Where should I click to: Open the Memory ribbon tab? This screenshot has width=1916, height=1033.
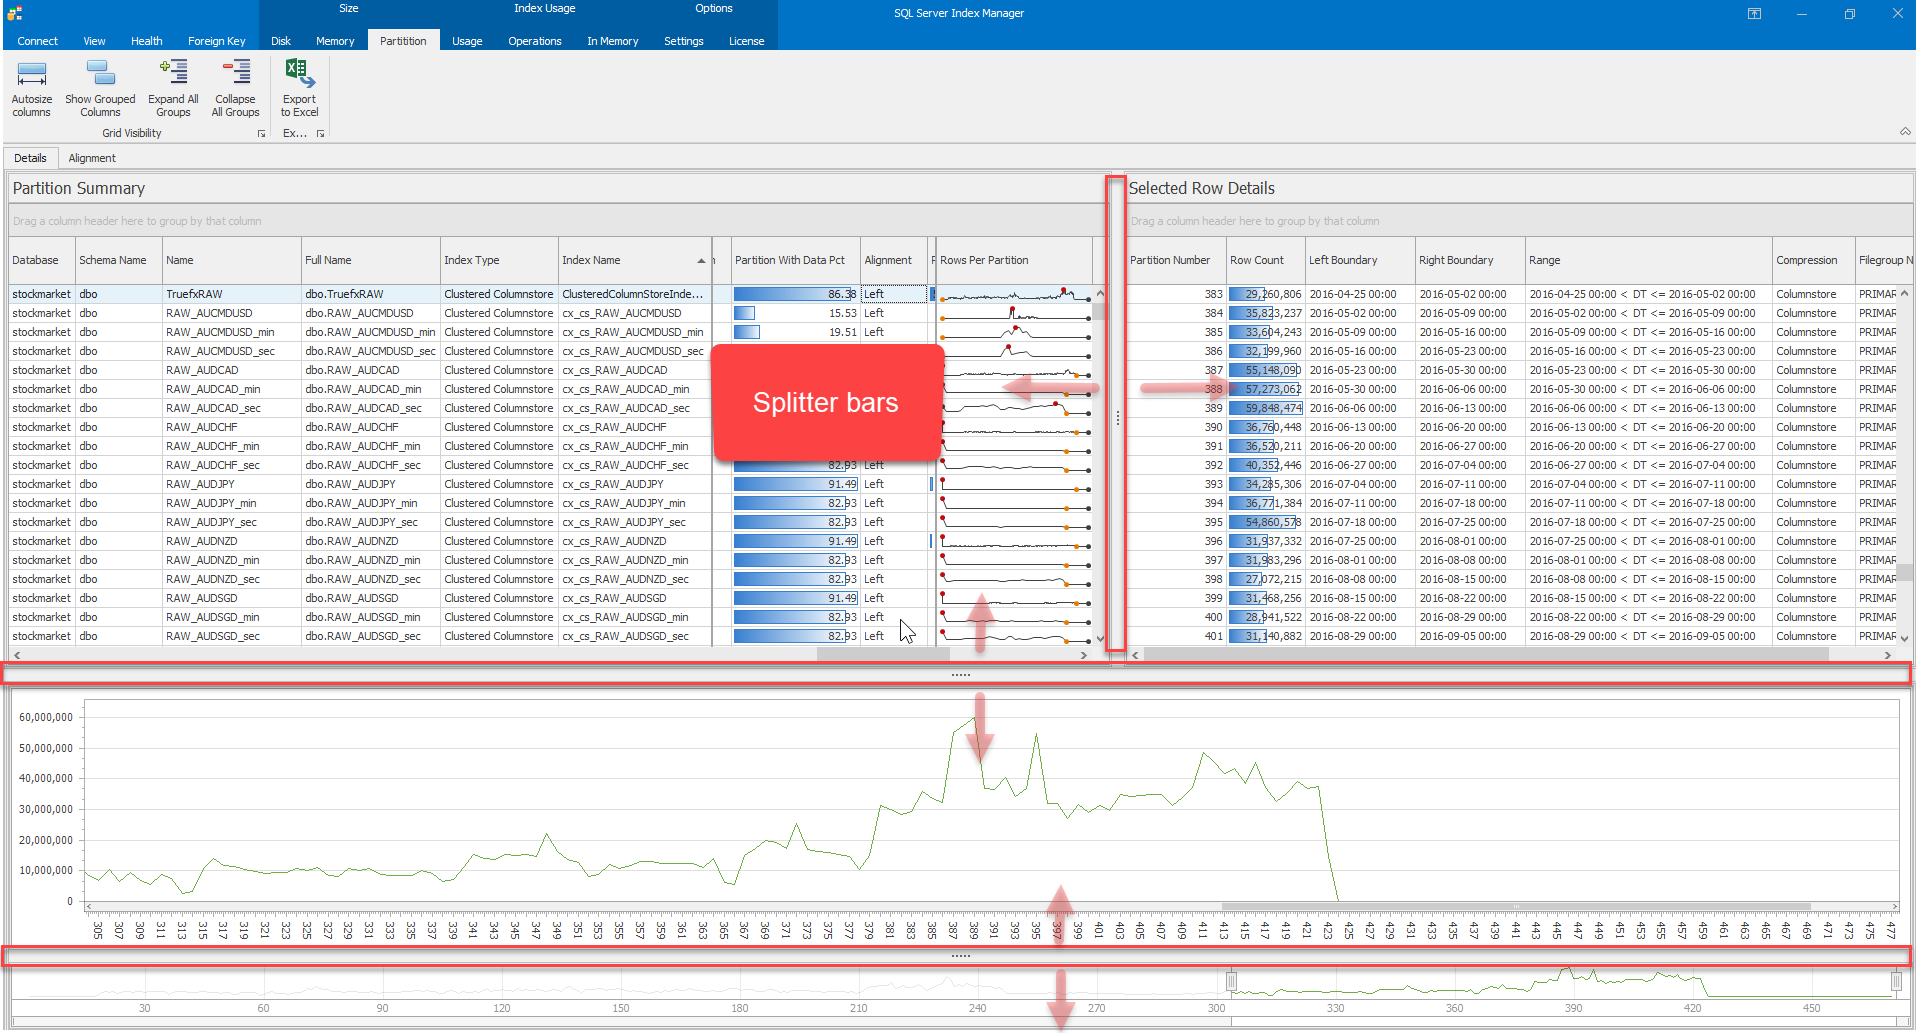tap(335, 41)
